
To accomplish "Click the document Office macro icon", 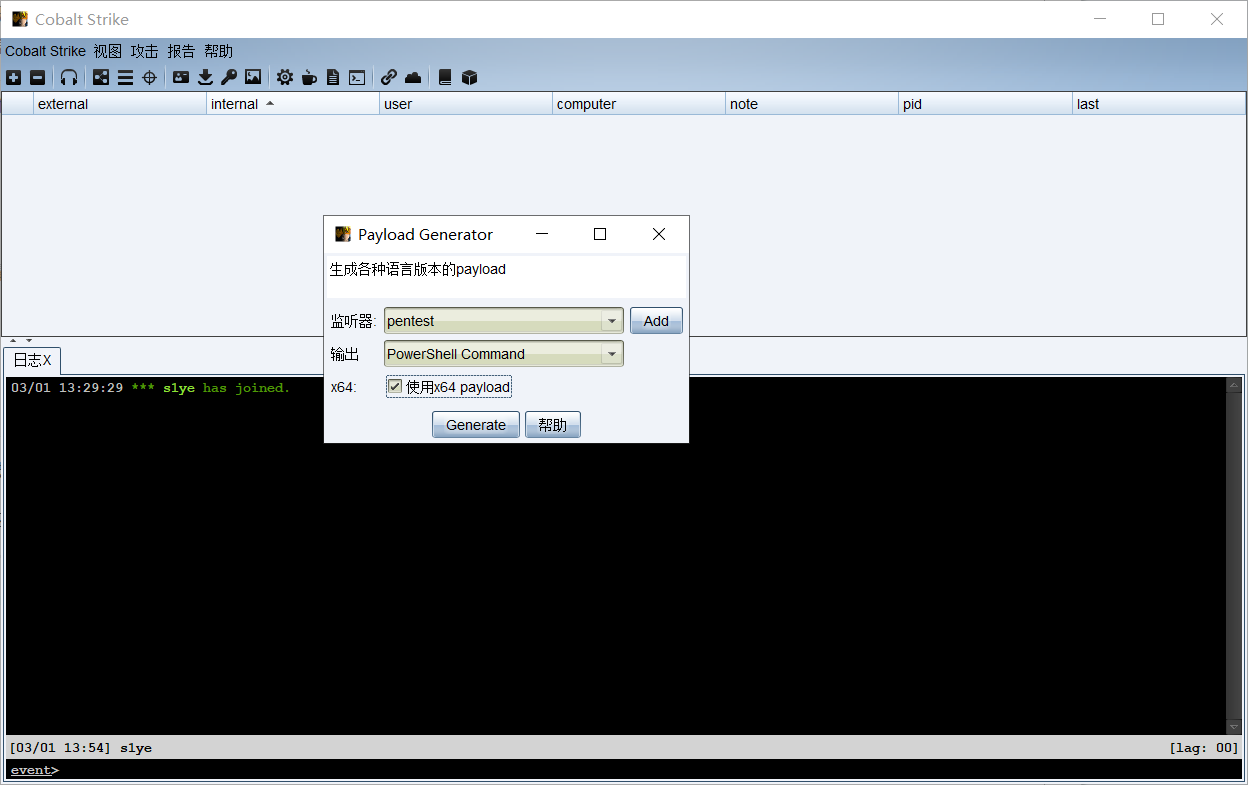I will pos(333,77).
